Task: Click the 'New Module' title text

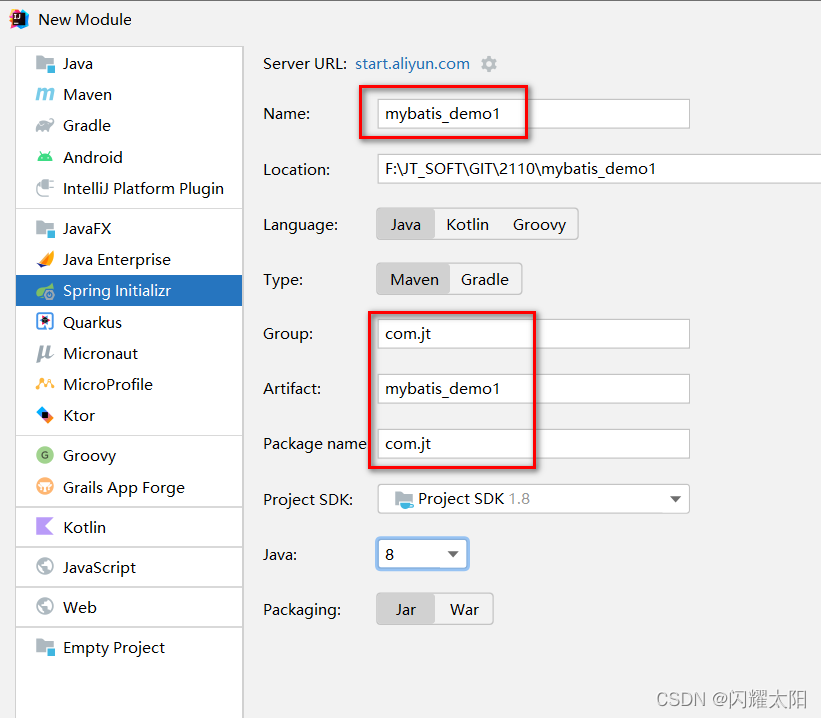Action: pyautogui.click(x=85, y=19)
